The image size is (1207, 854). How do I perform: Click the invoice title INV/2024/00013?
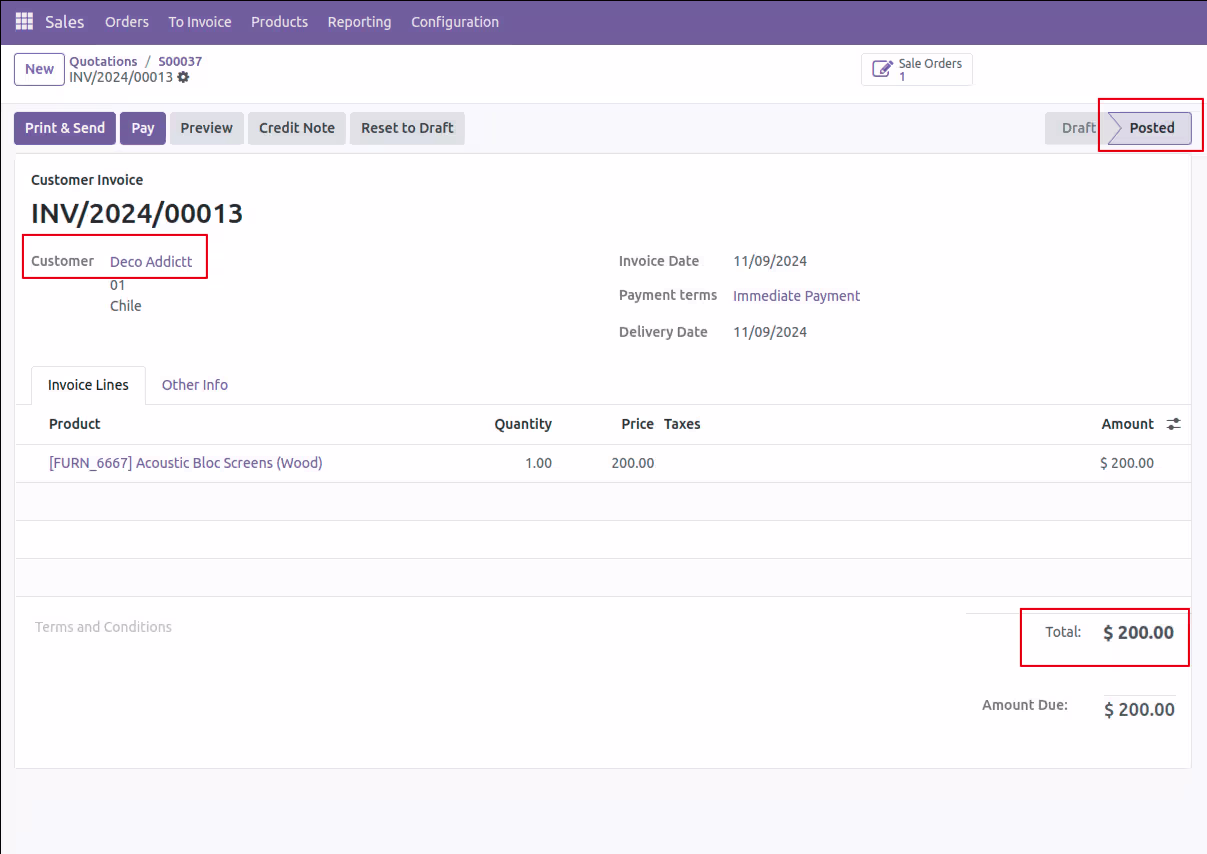(137, 214)
